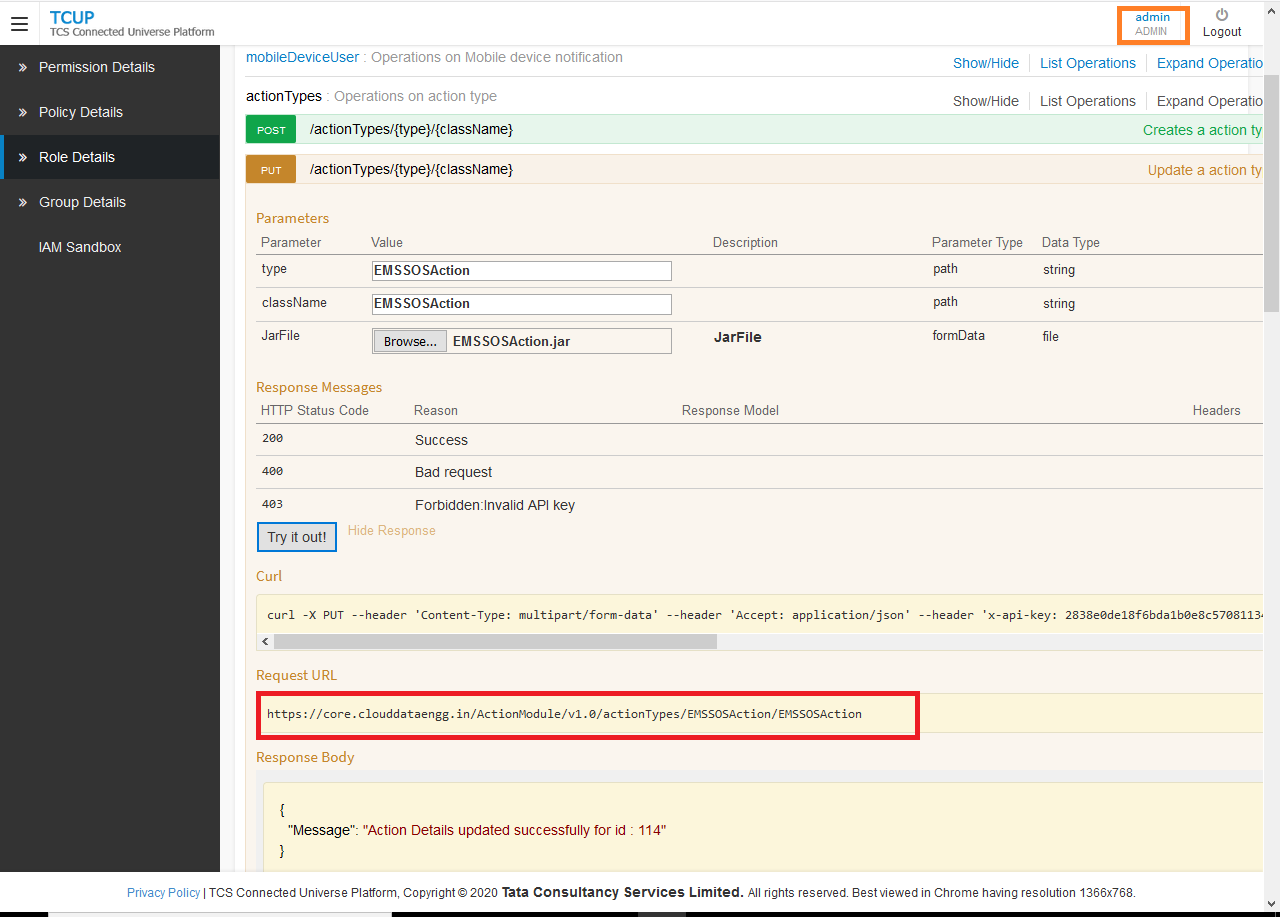The image size is (1280, 917).
Task: Open the actionTypes API section
Action: (284, 96)
